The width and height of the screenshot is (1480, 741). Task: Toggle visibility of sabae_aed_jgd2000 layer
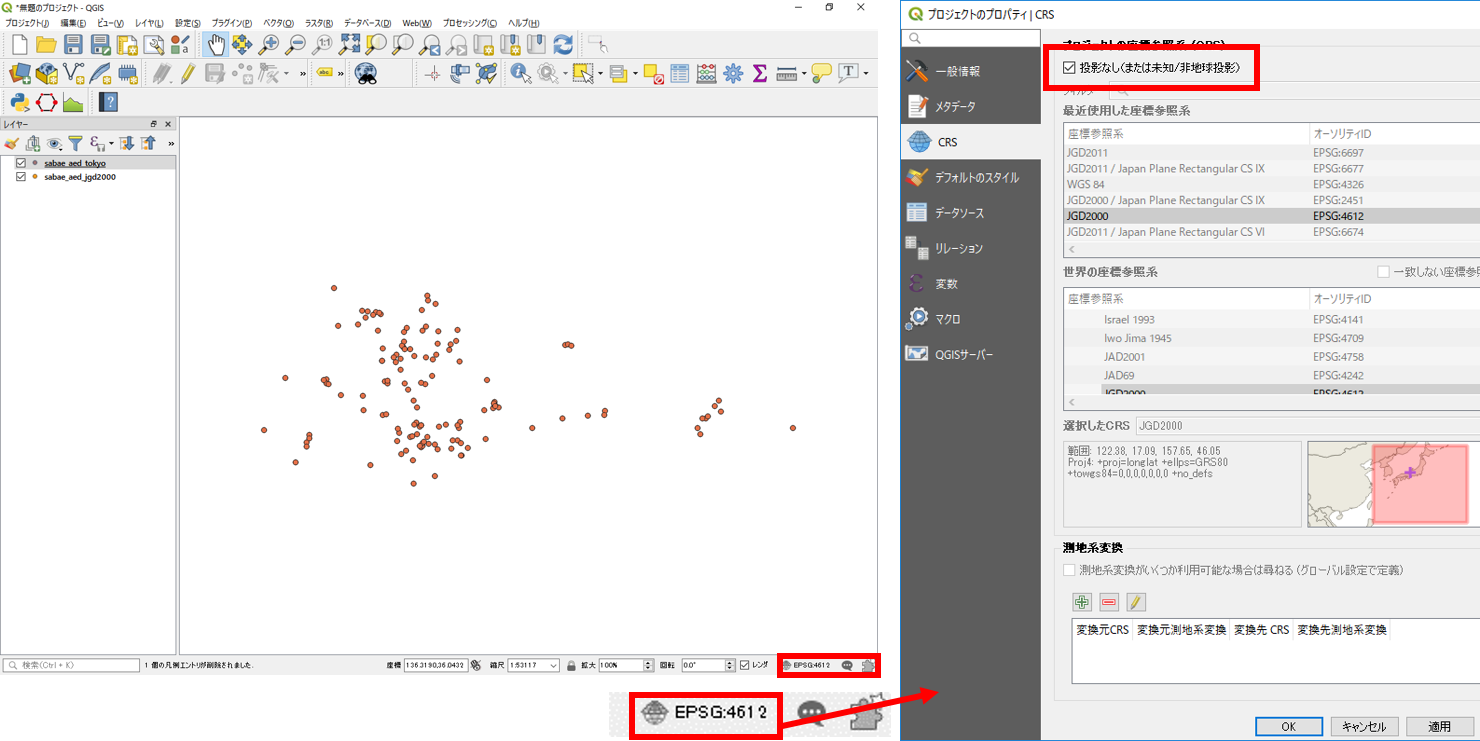pyautogui.click(x=21, y=176)
